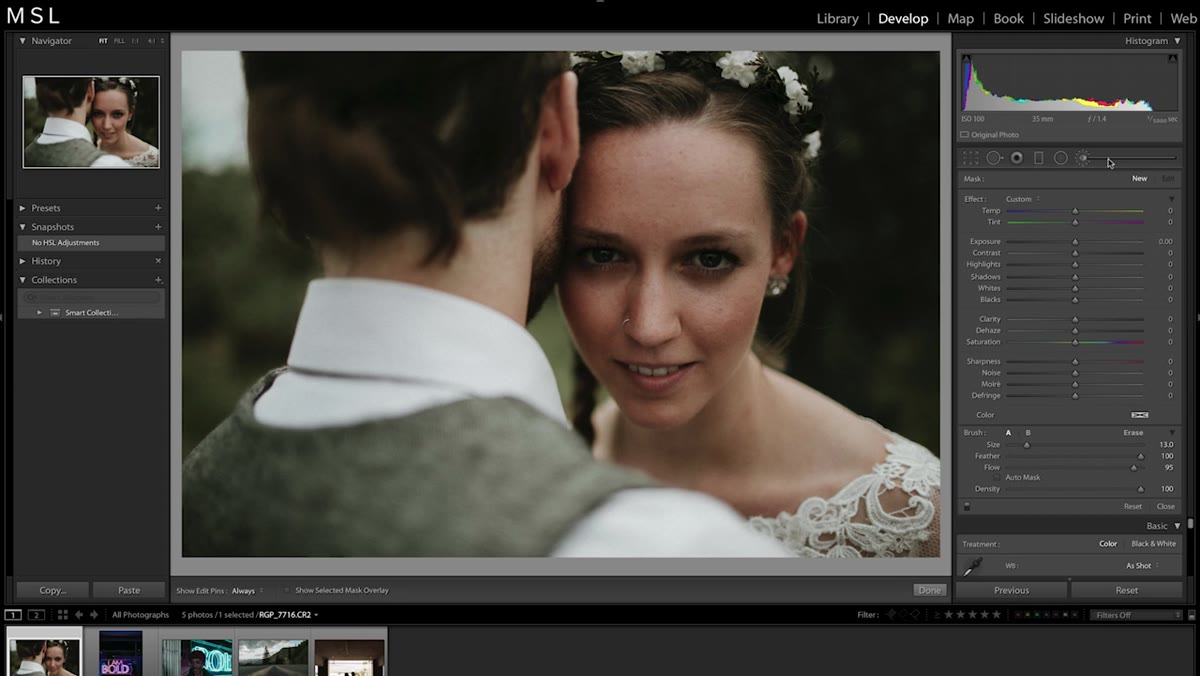
Task: Open the brush Color swatch
Action: pos(1139,415)
